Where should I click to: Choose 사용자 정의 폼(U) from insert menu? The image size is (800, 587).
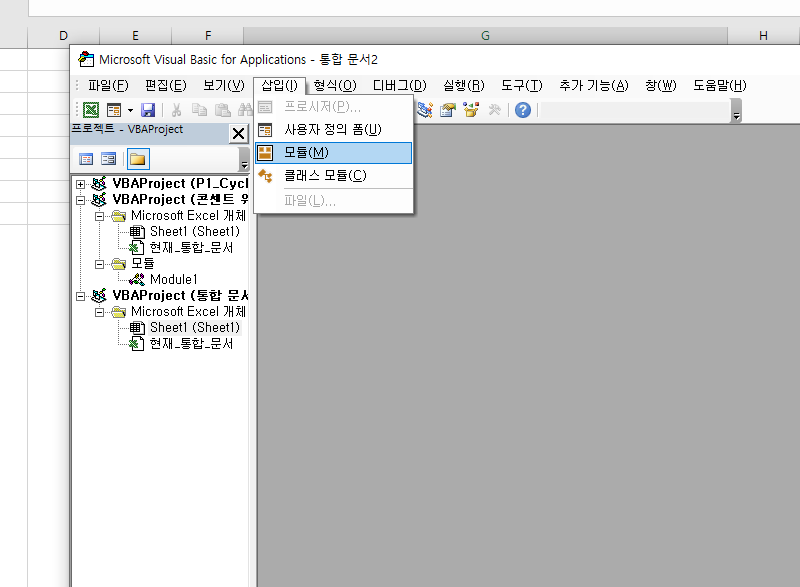point(334,130)
